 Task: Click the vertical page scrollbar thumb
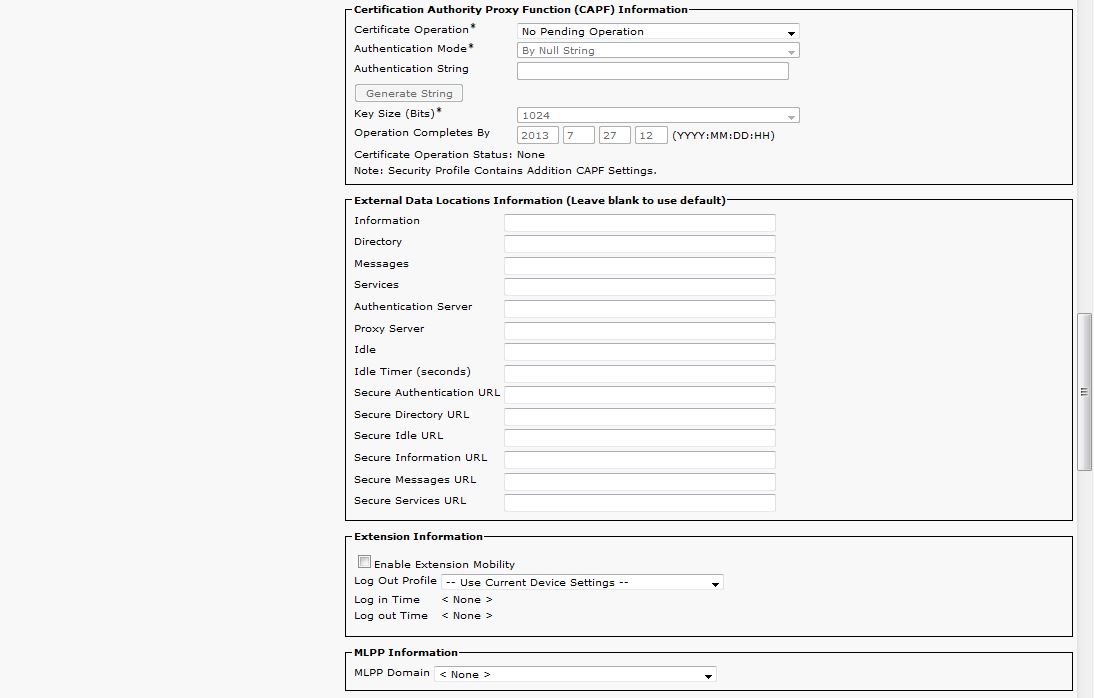click(1084, 392)
